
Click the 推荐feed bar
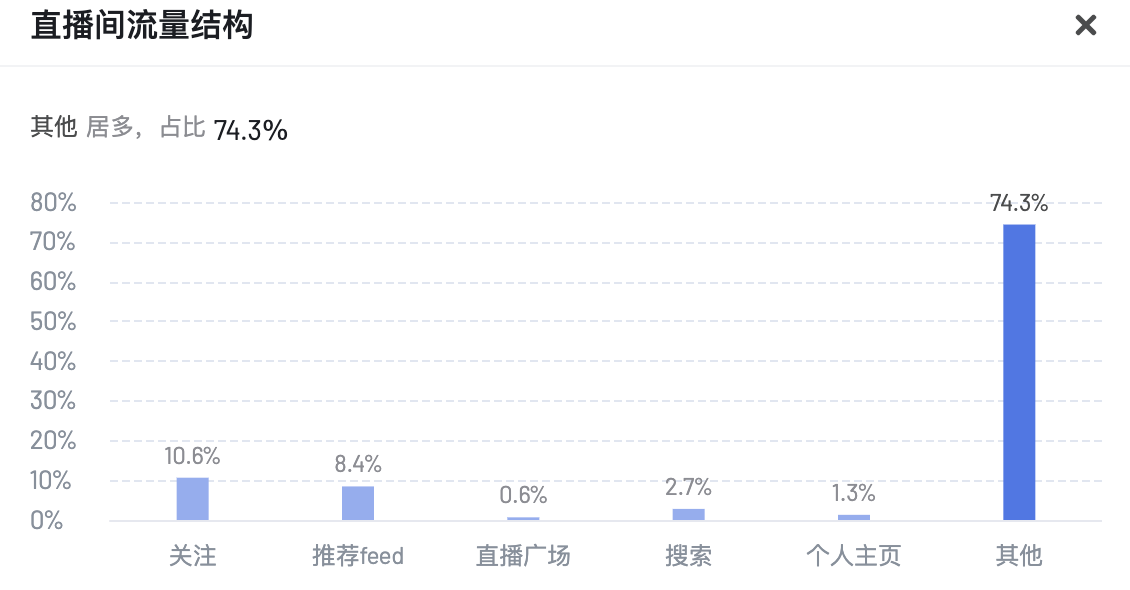click(357, 503)
